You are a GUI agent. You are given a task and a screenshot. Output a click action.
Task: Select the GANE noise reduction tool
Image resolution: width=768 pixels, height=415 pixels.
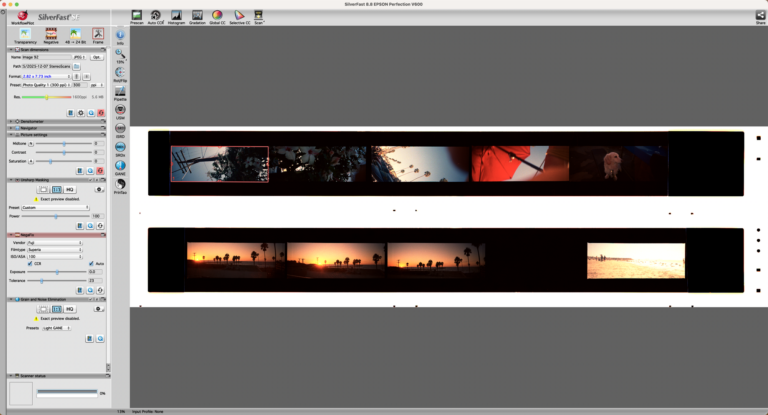point(120,166)
